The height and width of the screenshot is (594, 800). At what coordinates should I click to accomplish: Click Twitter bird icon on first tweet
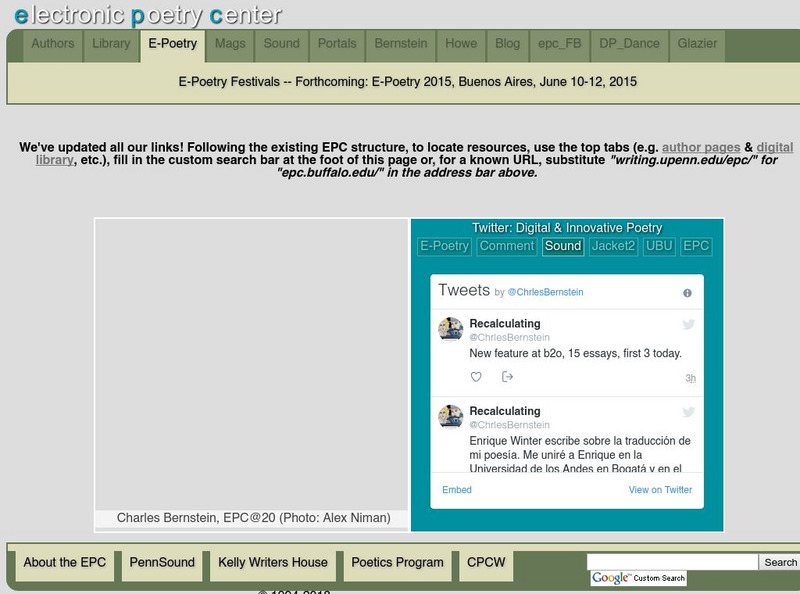click(688, 324)
